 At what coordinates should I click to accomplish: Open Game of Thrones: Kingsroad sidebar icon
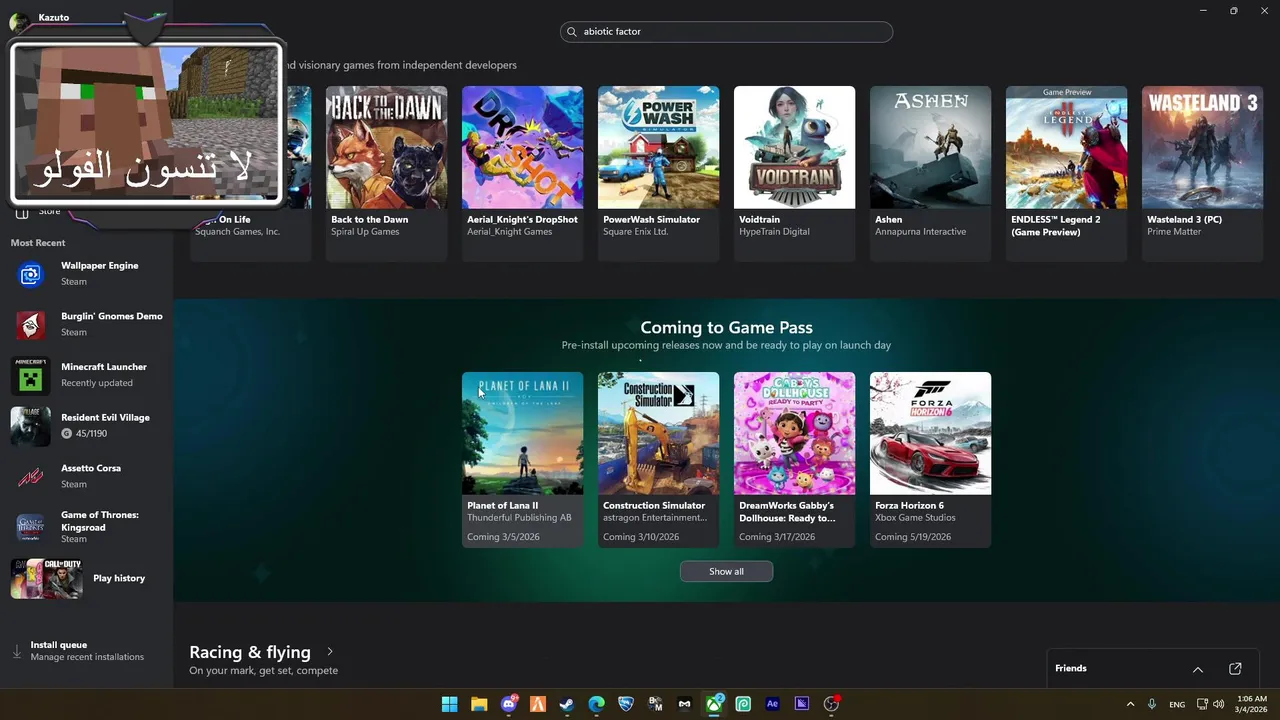(x=31, y=527)
